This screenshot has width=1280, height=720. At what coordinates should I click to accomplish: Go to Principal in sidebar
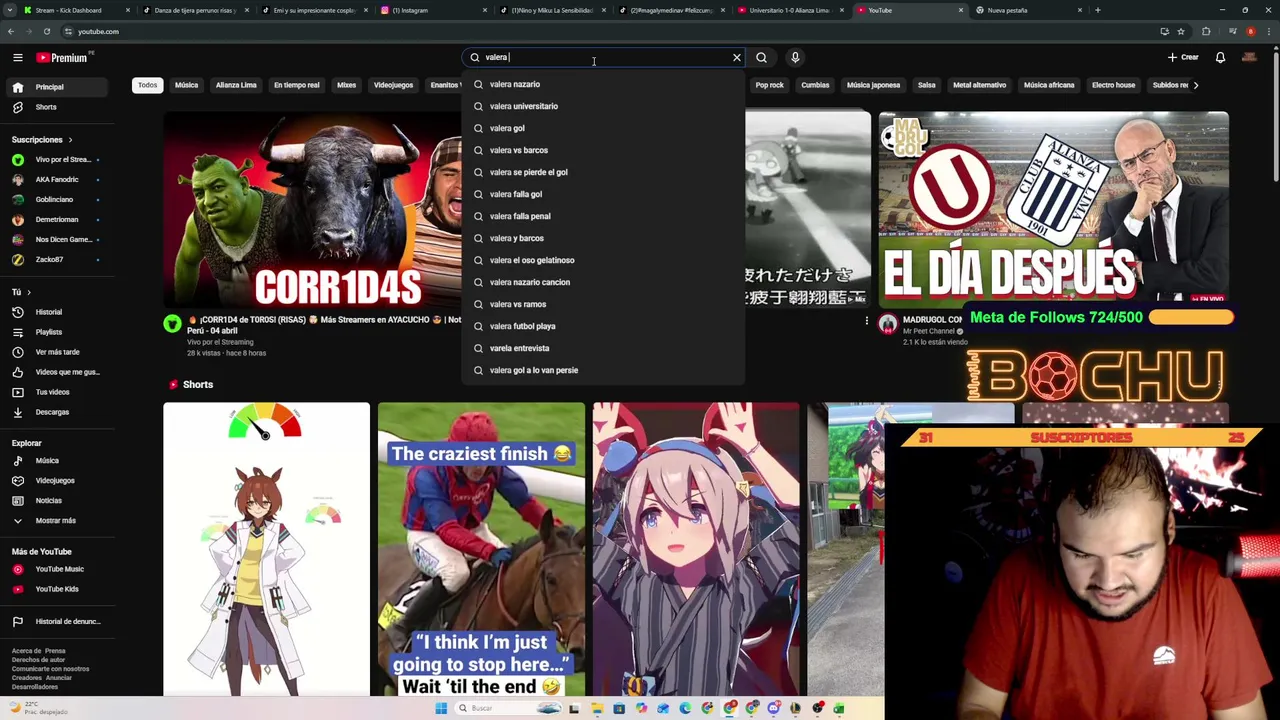click(x=57, y=87)
